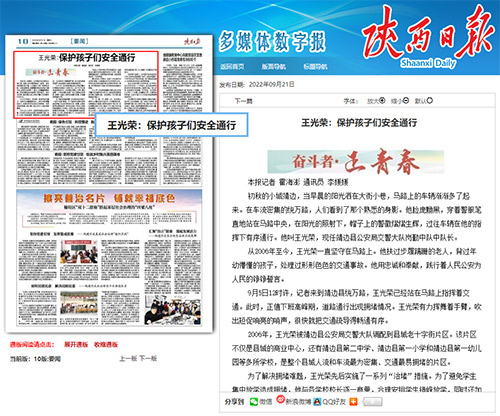Open the 擦亮善治名片 feature on page thumbnail
This screenshot has height=416, width=500.
coord(109,198)
